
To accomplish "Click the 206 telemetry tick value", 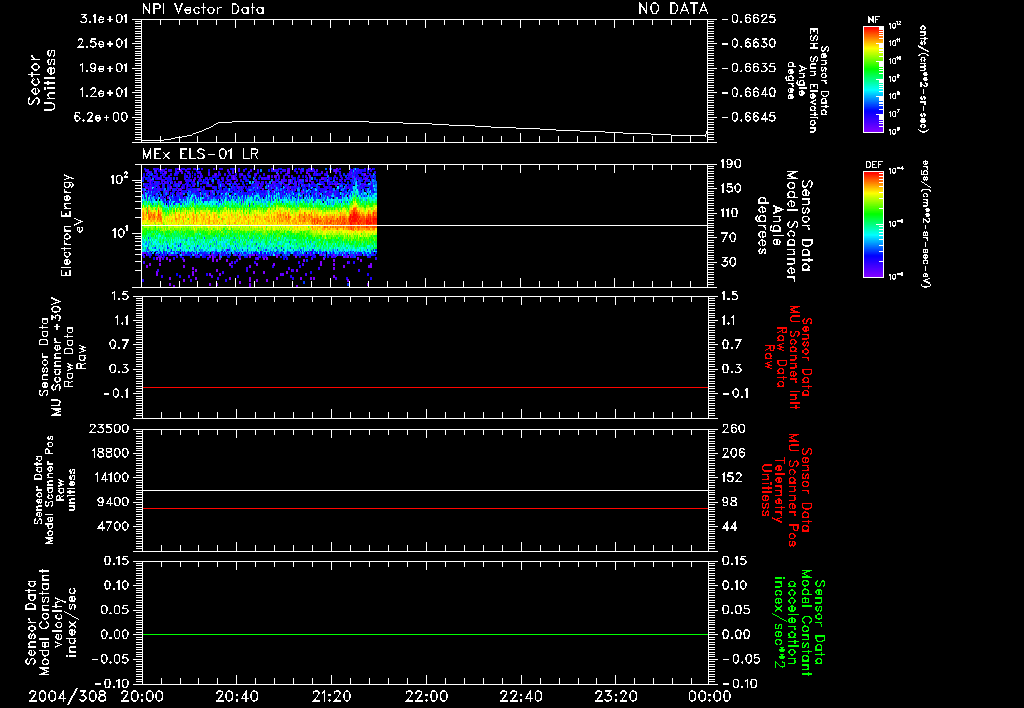I will point(732,453).
